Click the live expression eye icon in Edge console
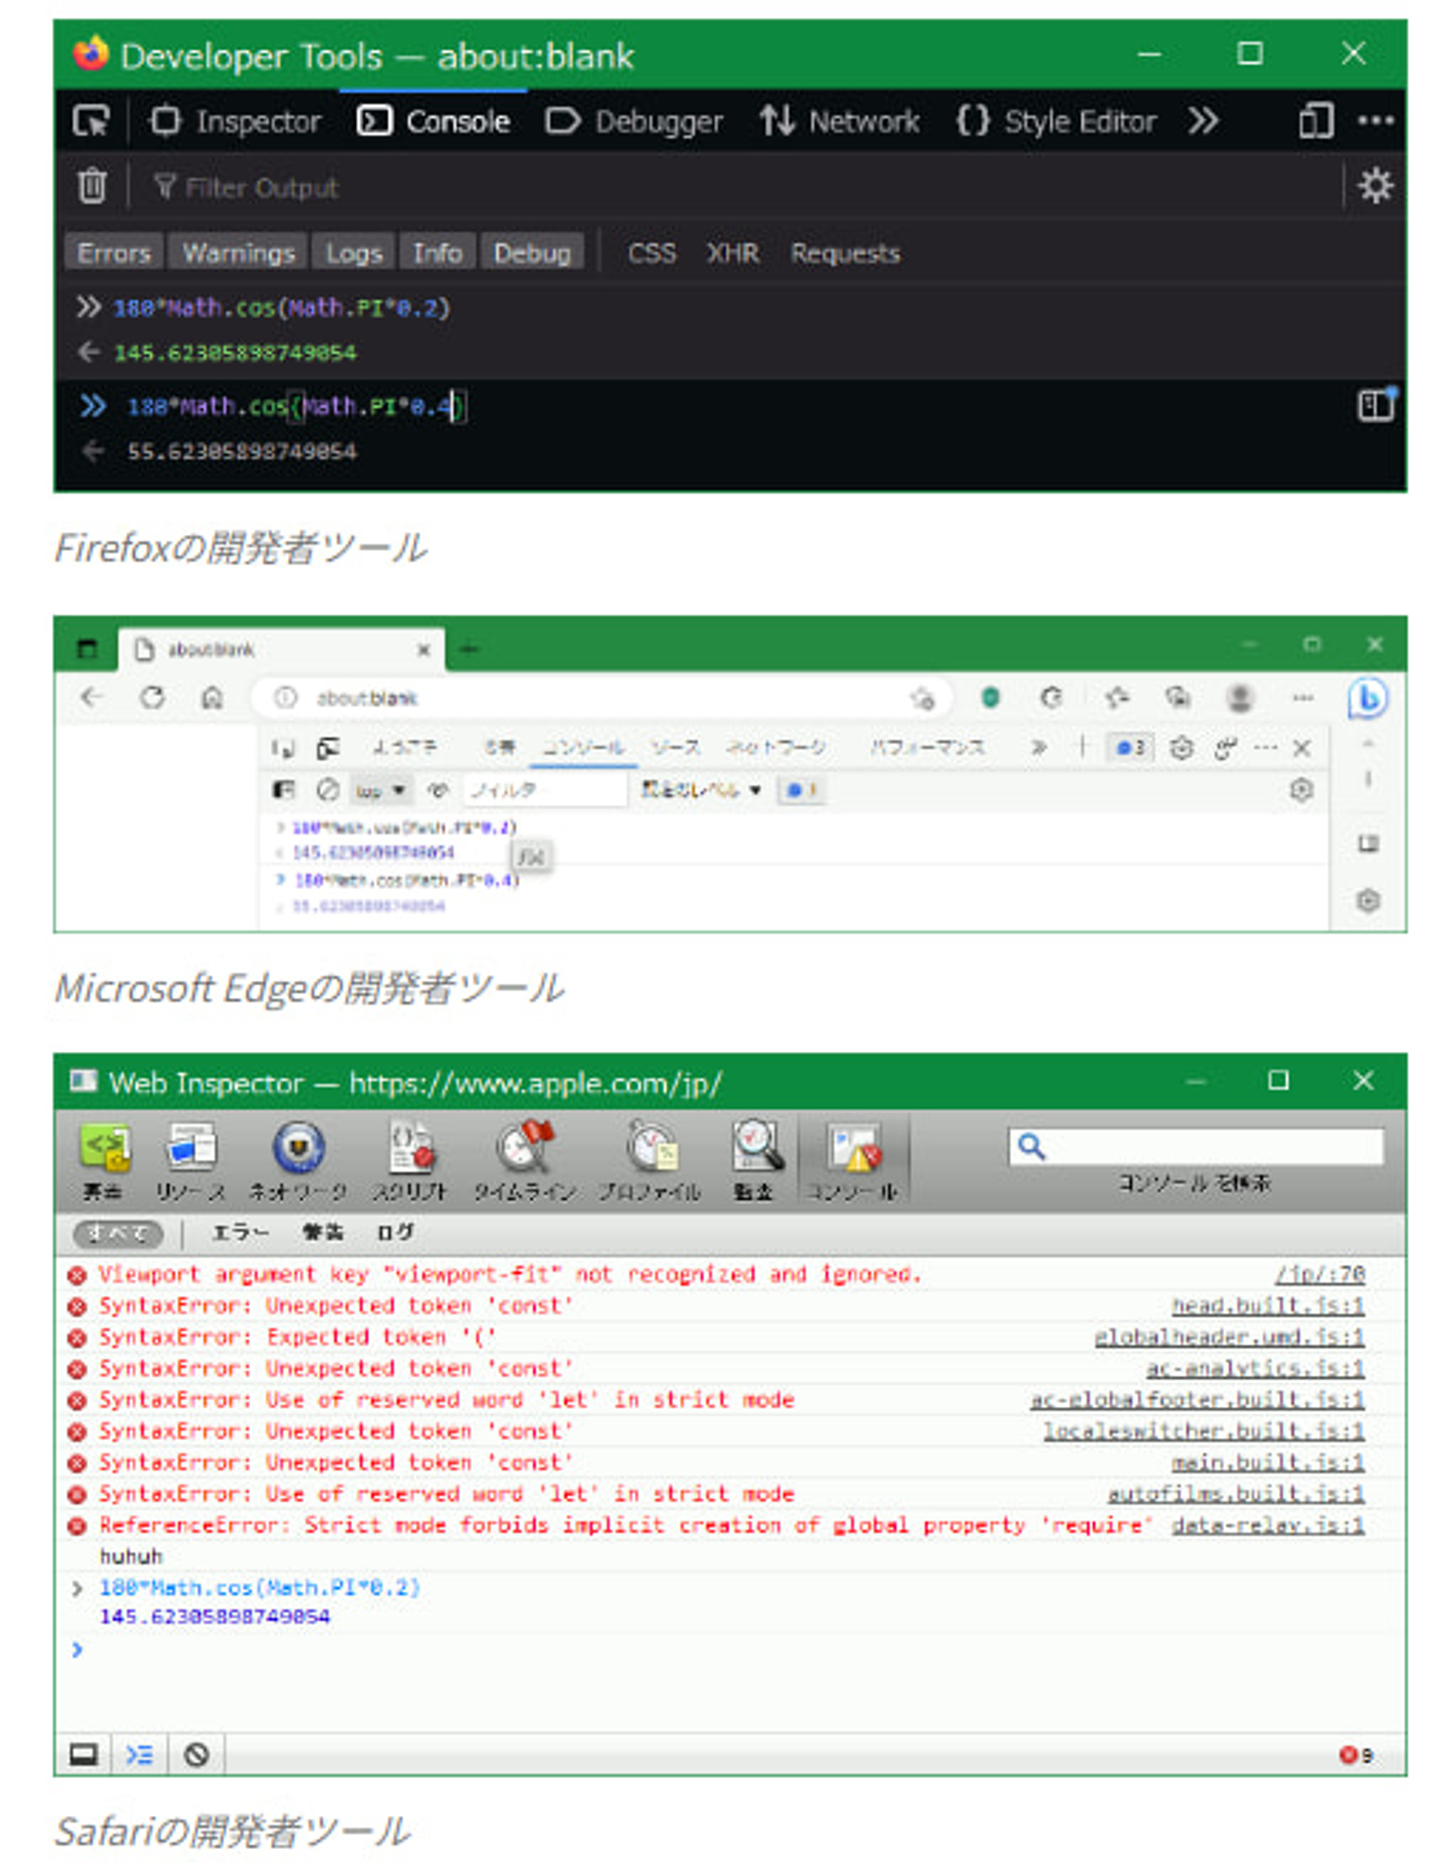 (x=438, y=790)
